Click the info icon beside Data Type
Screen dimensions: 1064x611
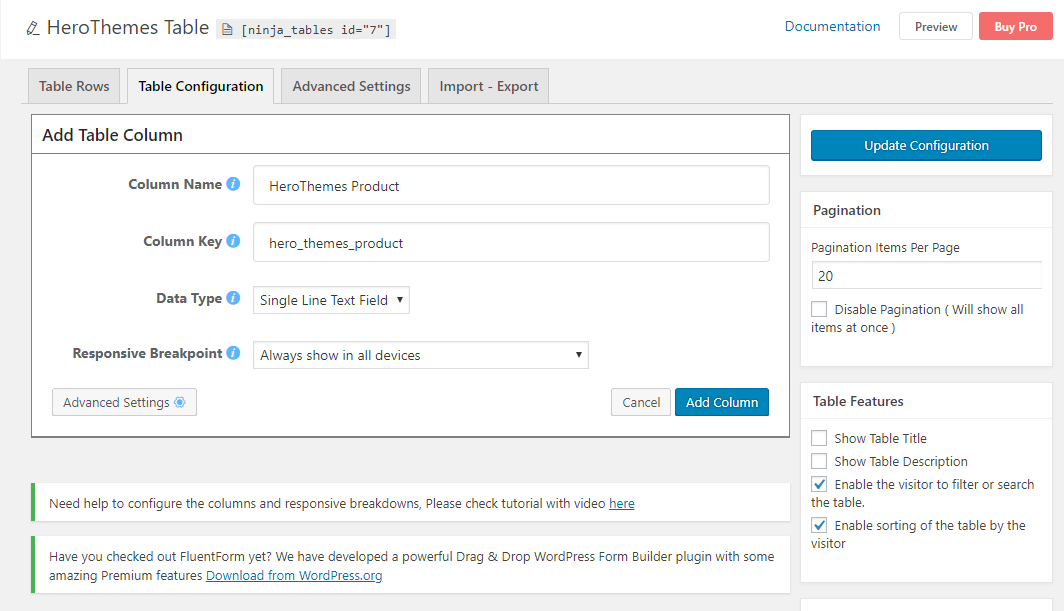233,298
